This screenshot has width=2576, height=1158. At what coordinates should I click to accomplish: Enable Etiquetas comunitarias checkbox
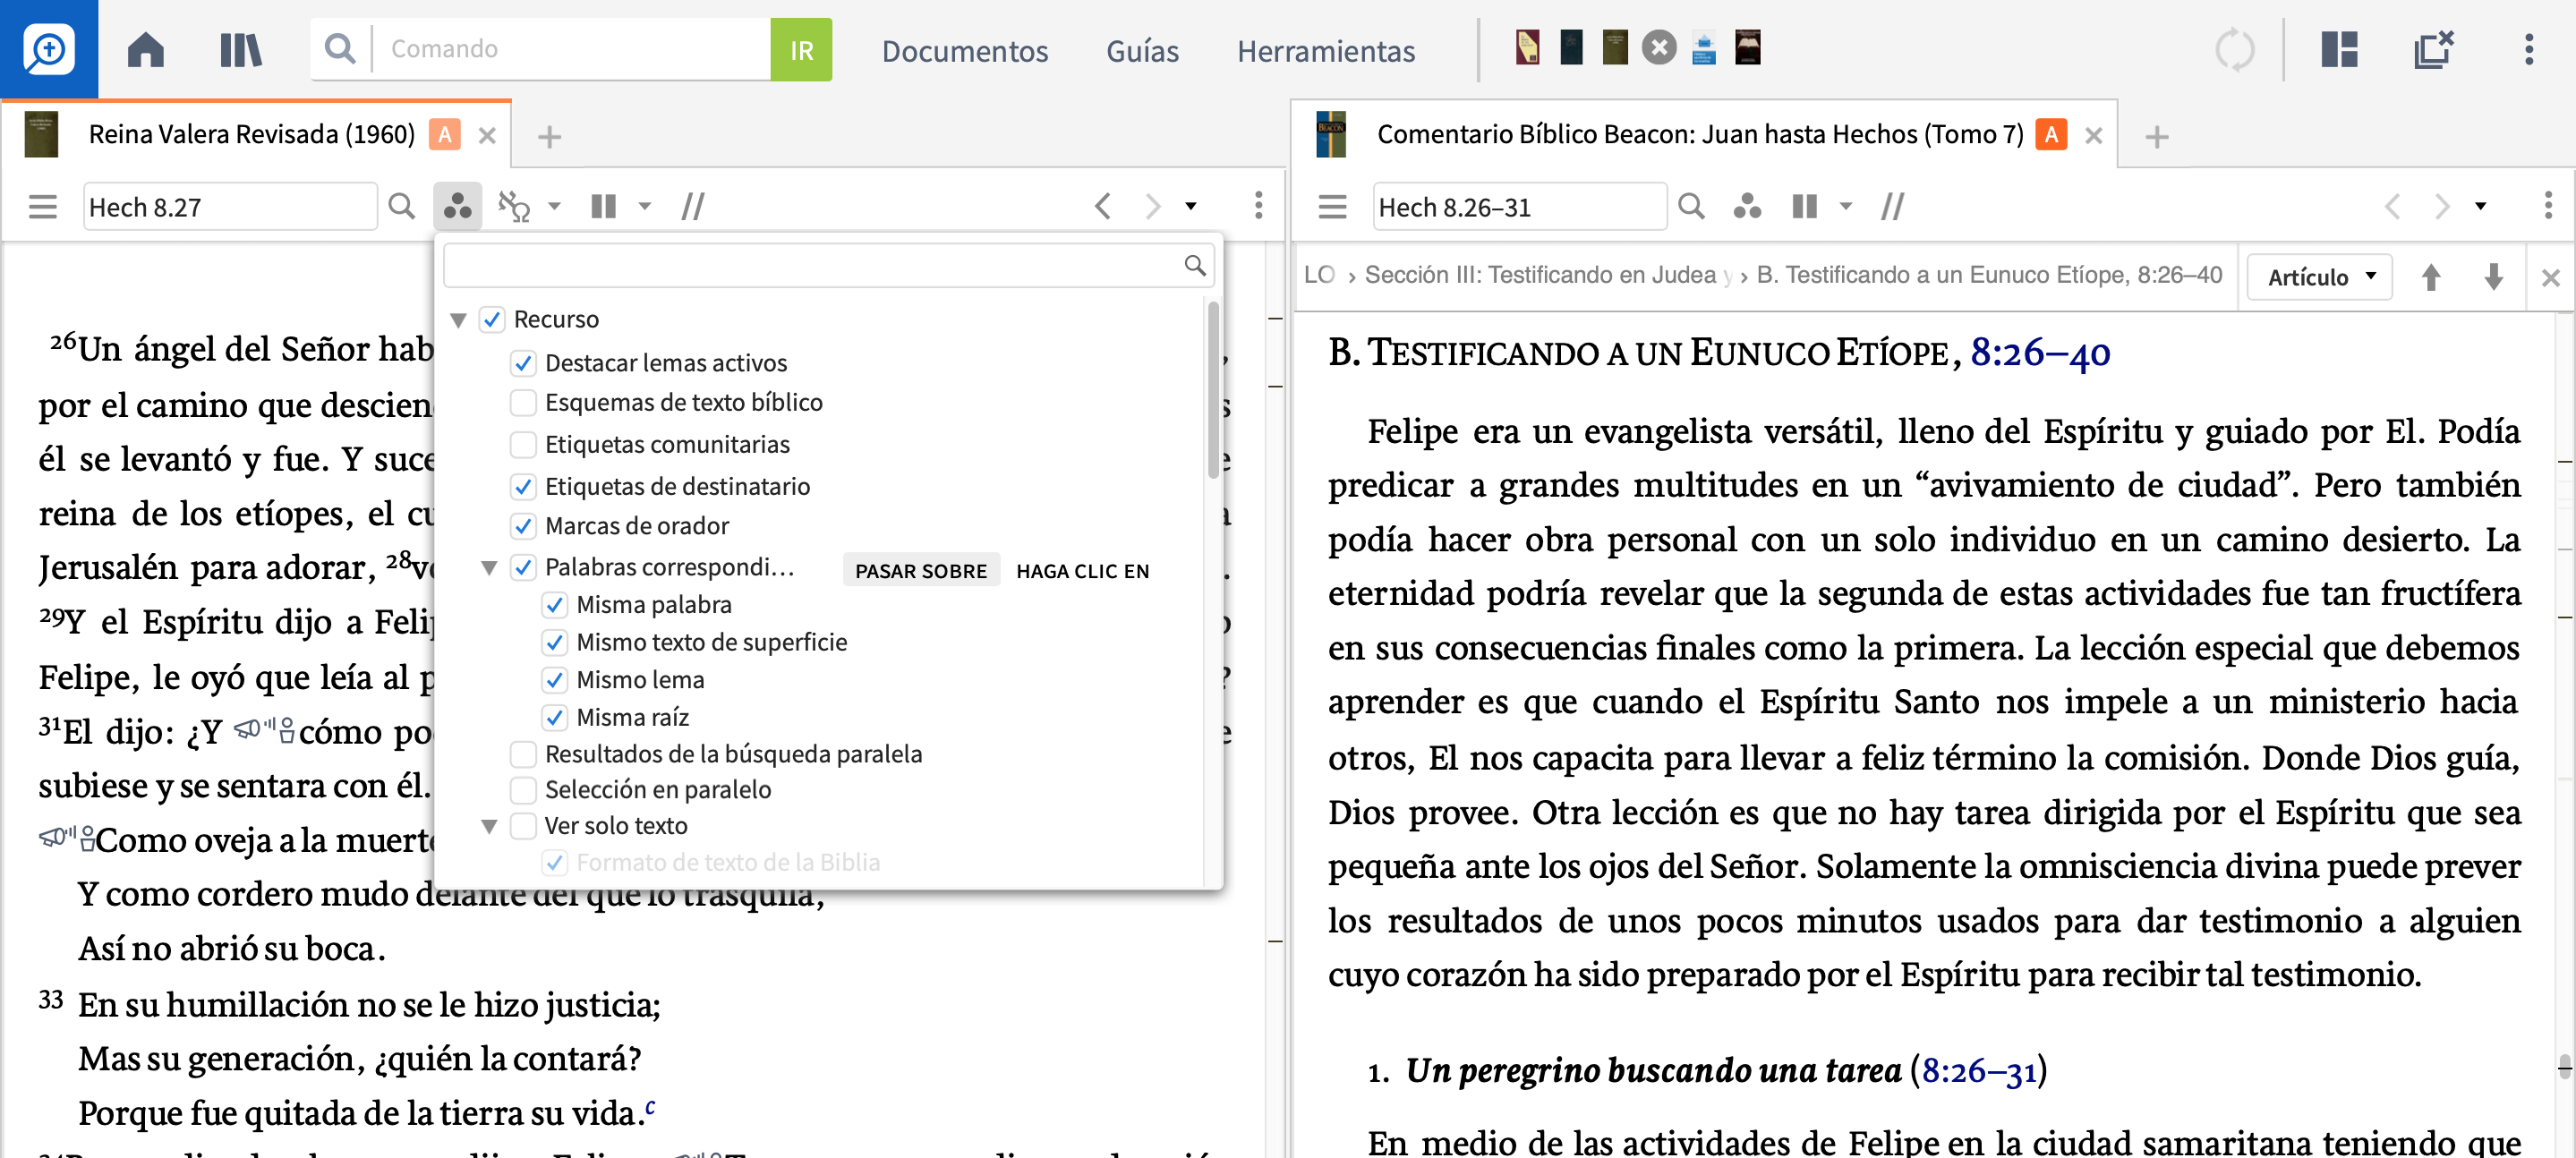click(523, 444)
